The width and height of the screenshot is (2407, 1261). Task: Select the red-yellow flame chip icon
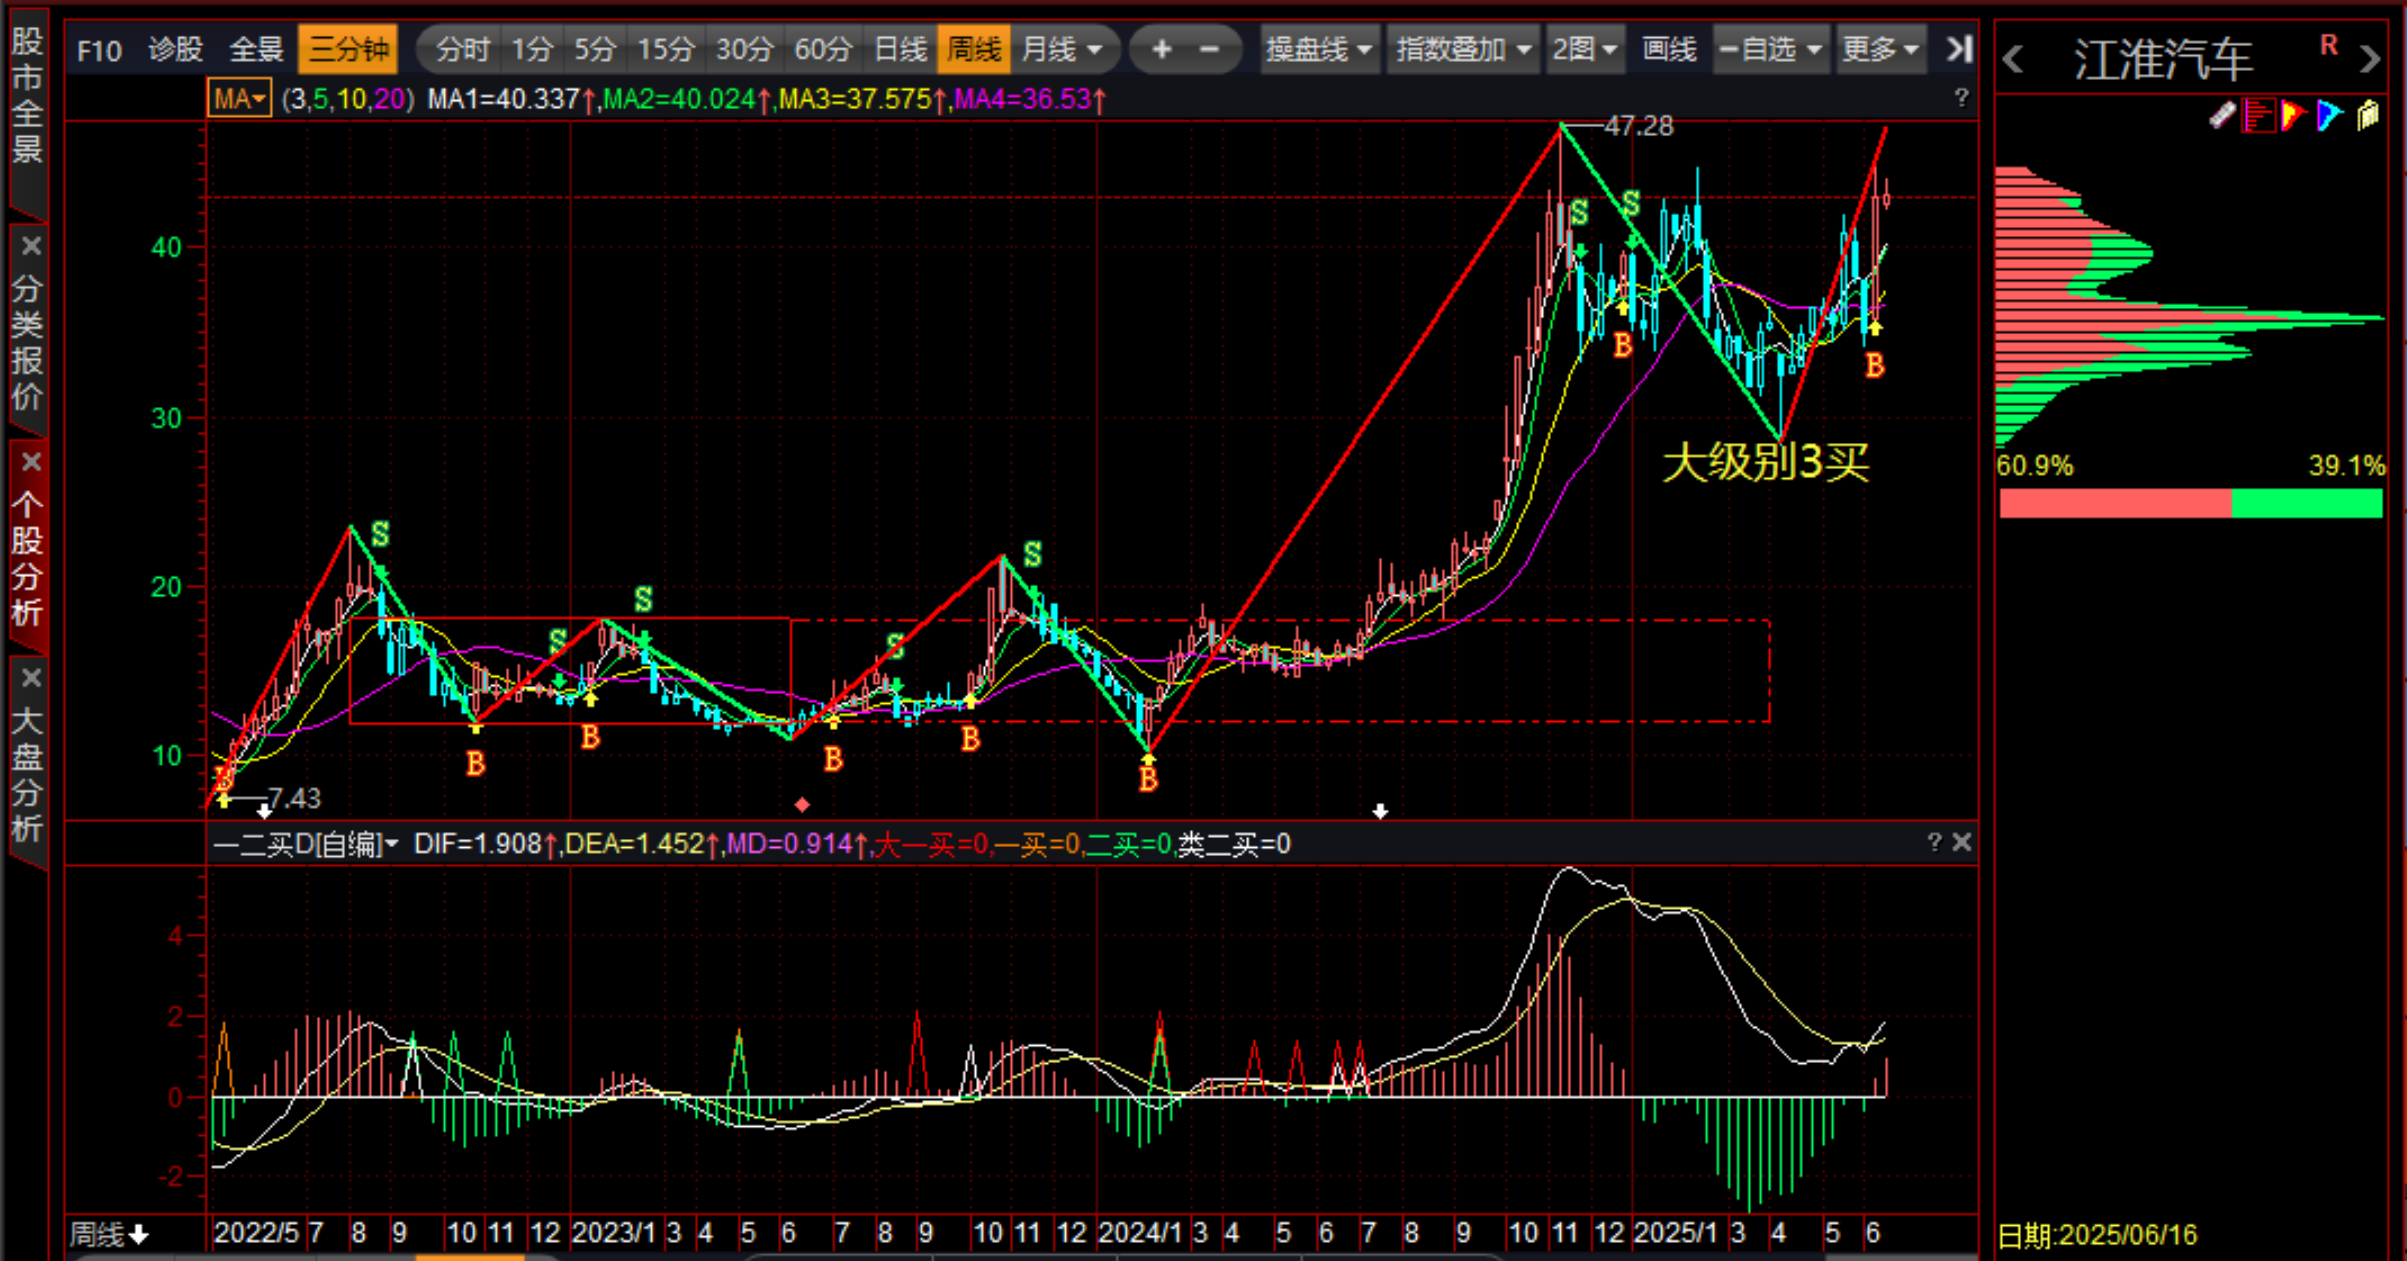(x=2294, y=116)
